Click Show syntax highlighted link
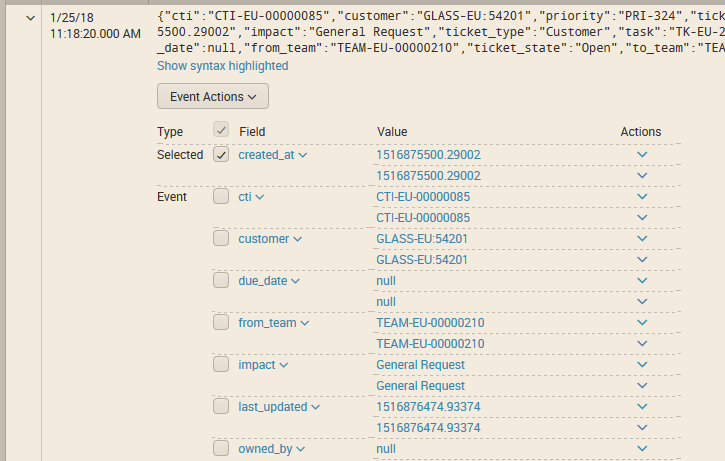The image size is (725, 461). [222, 65]
